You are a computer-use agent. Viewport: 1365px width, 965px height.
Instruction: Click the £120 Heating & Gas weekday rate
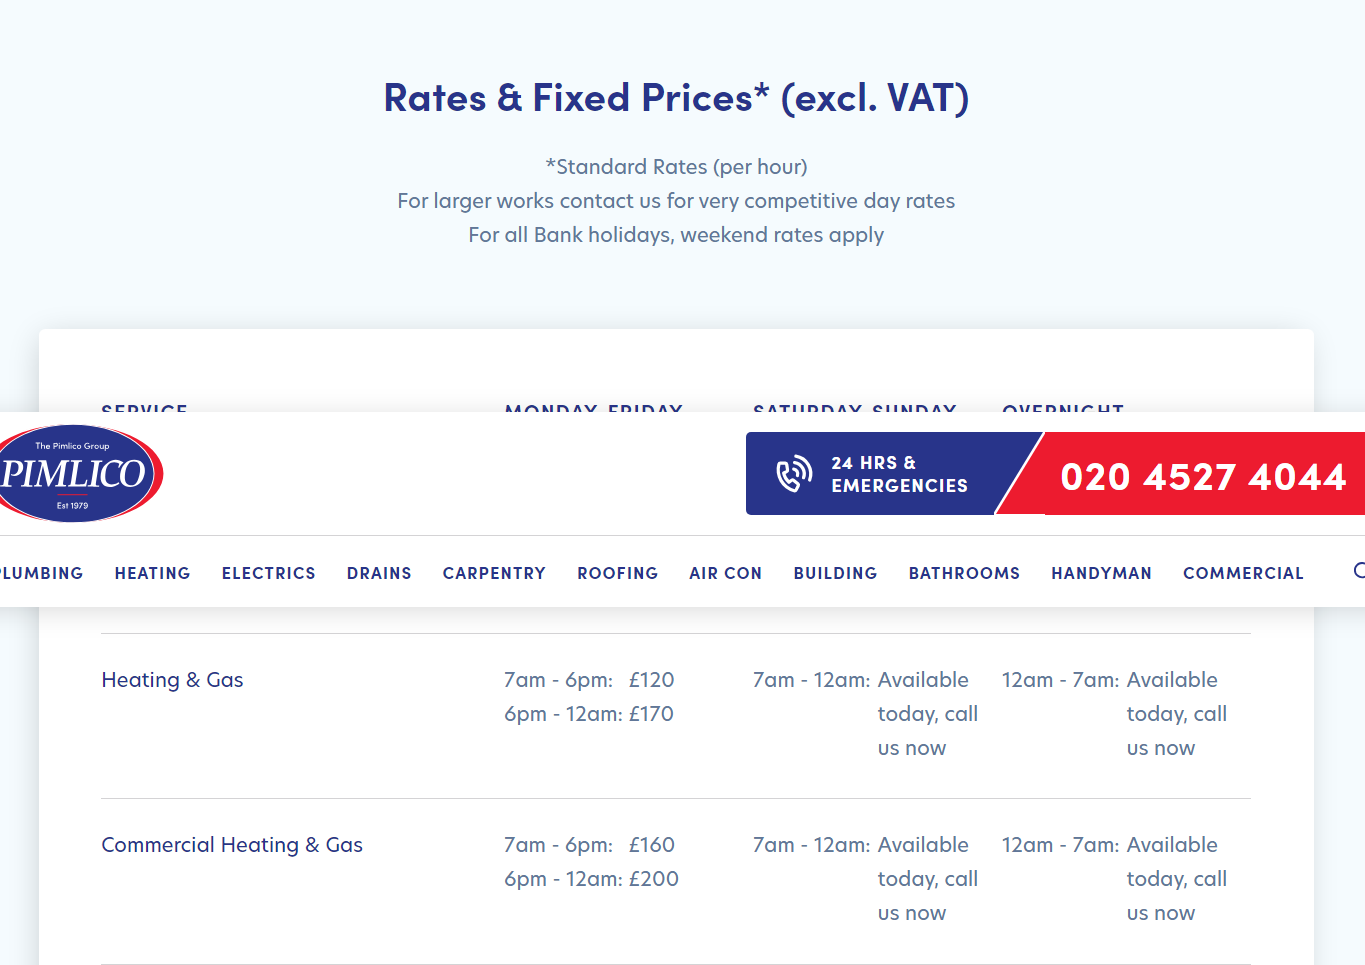point(651,680)
